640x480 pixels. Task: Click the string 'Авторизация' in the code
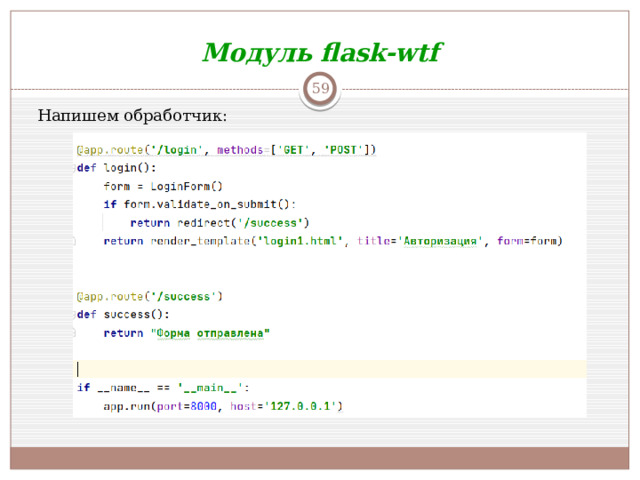[440, 241]
